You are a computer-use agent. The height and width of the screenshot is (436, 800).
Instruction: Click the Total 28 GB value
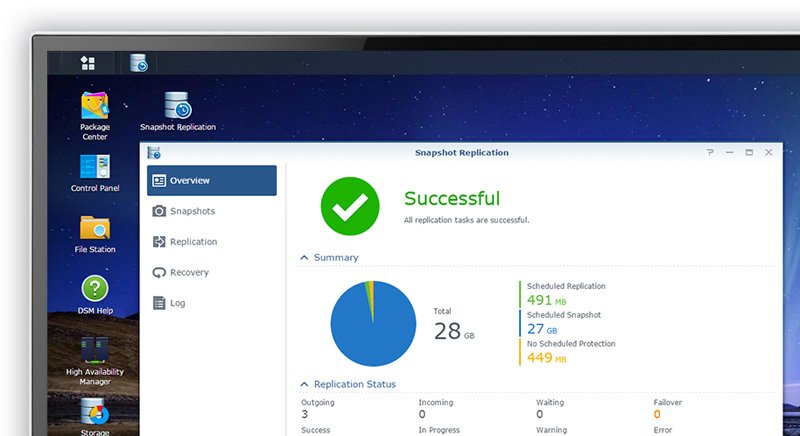pyautogui.click(x=454, y=331)
